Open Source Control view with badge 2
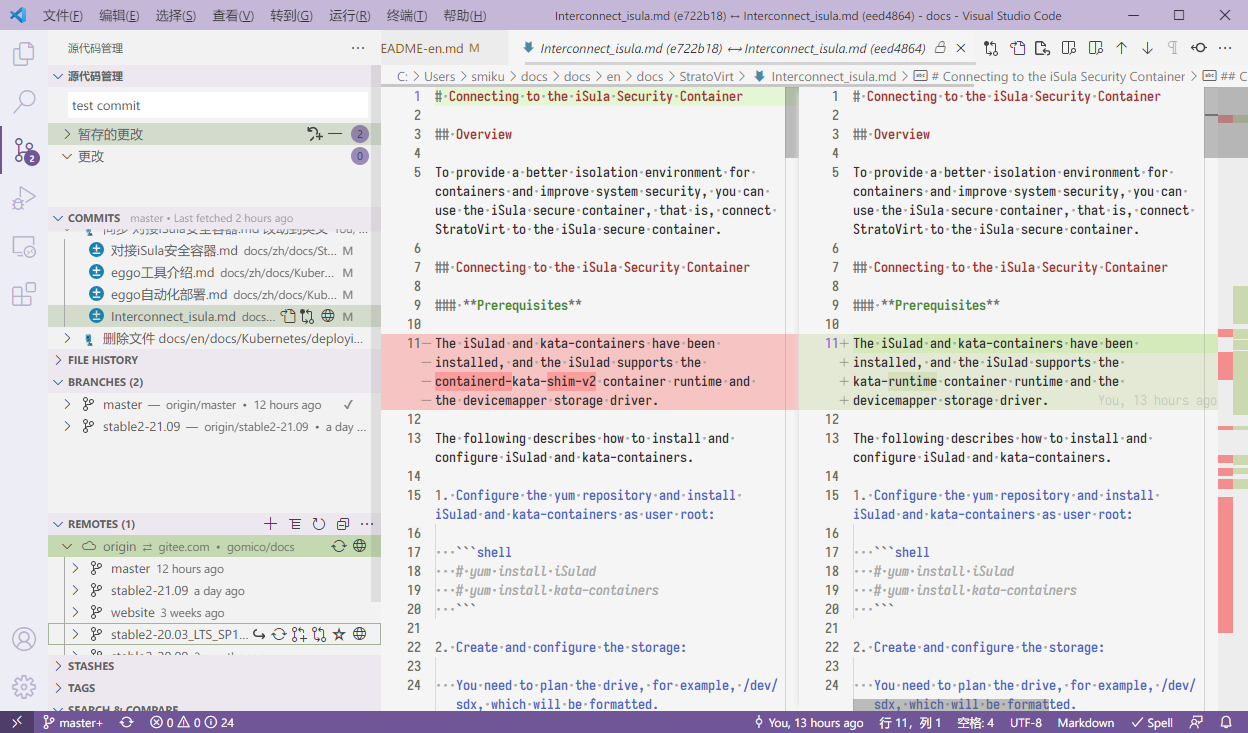The height and width of the screenshot is (733, 1248). click(24, 151)
